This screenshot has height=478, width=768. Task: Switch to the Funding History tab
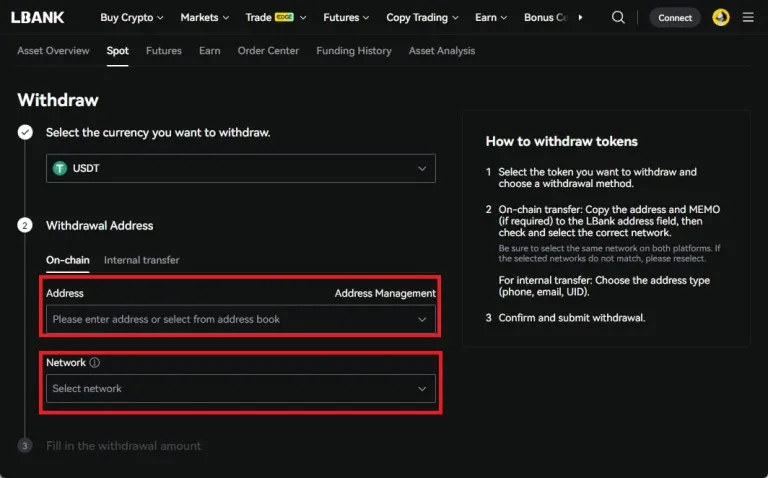point(354,51)
